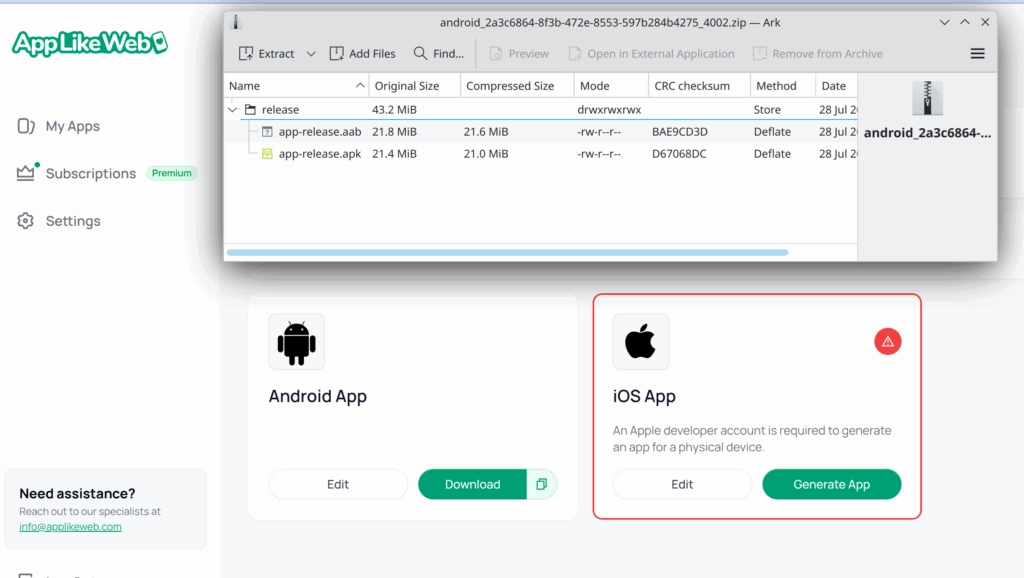Click the Extract toolbar button in Ark
1024x578 pixels.
(x=267, y=54)
